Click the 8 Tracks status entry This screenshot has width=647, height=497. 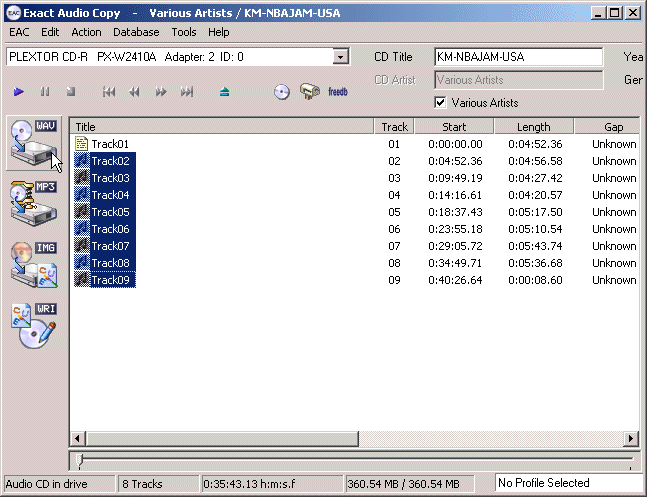pyautogui.click(x=159, y=483)
